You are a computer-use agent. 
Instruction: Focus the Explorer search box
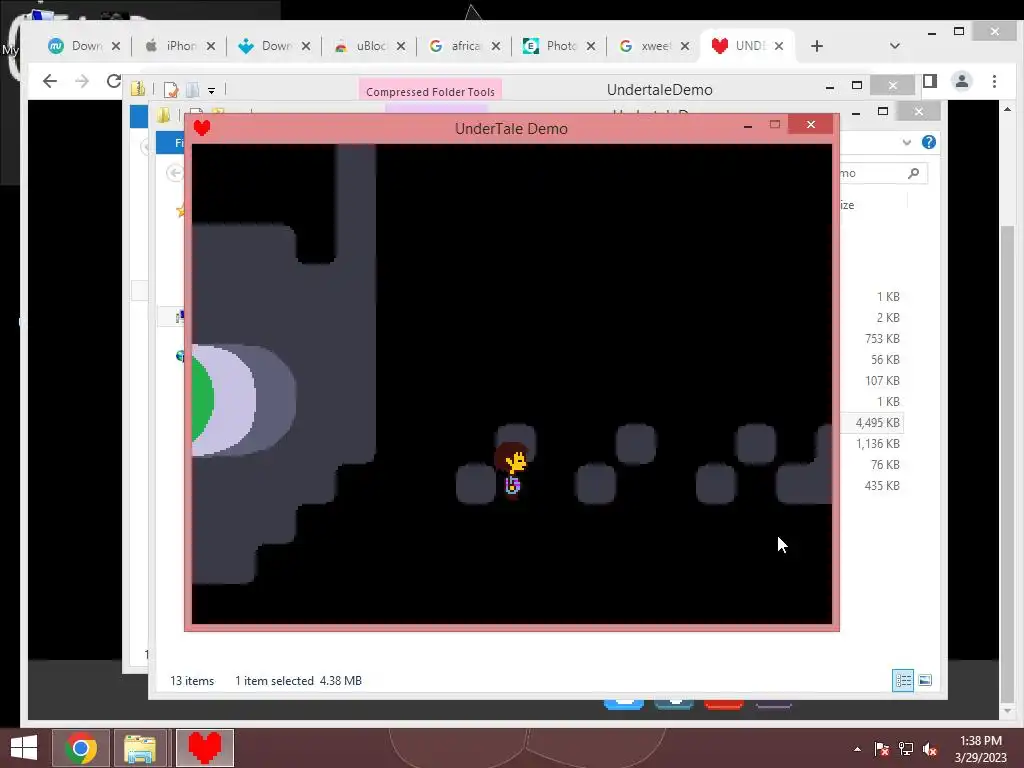tap(883, 173)
